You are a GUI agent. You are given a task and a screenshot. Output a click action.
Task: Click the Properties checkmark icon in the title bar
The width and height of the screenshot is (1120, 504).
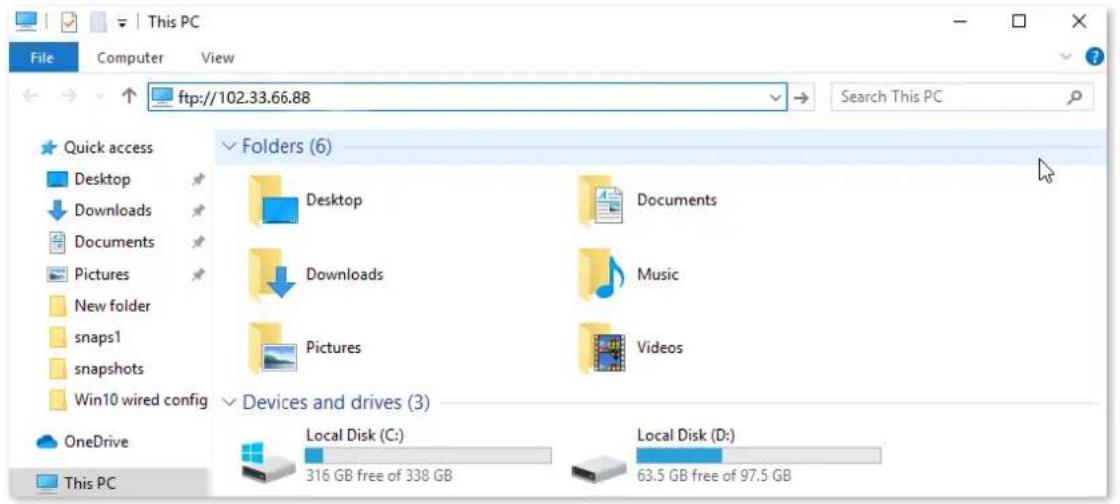point(69,22)
